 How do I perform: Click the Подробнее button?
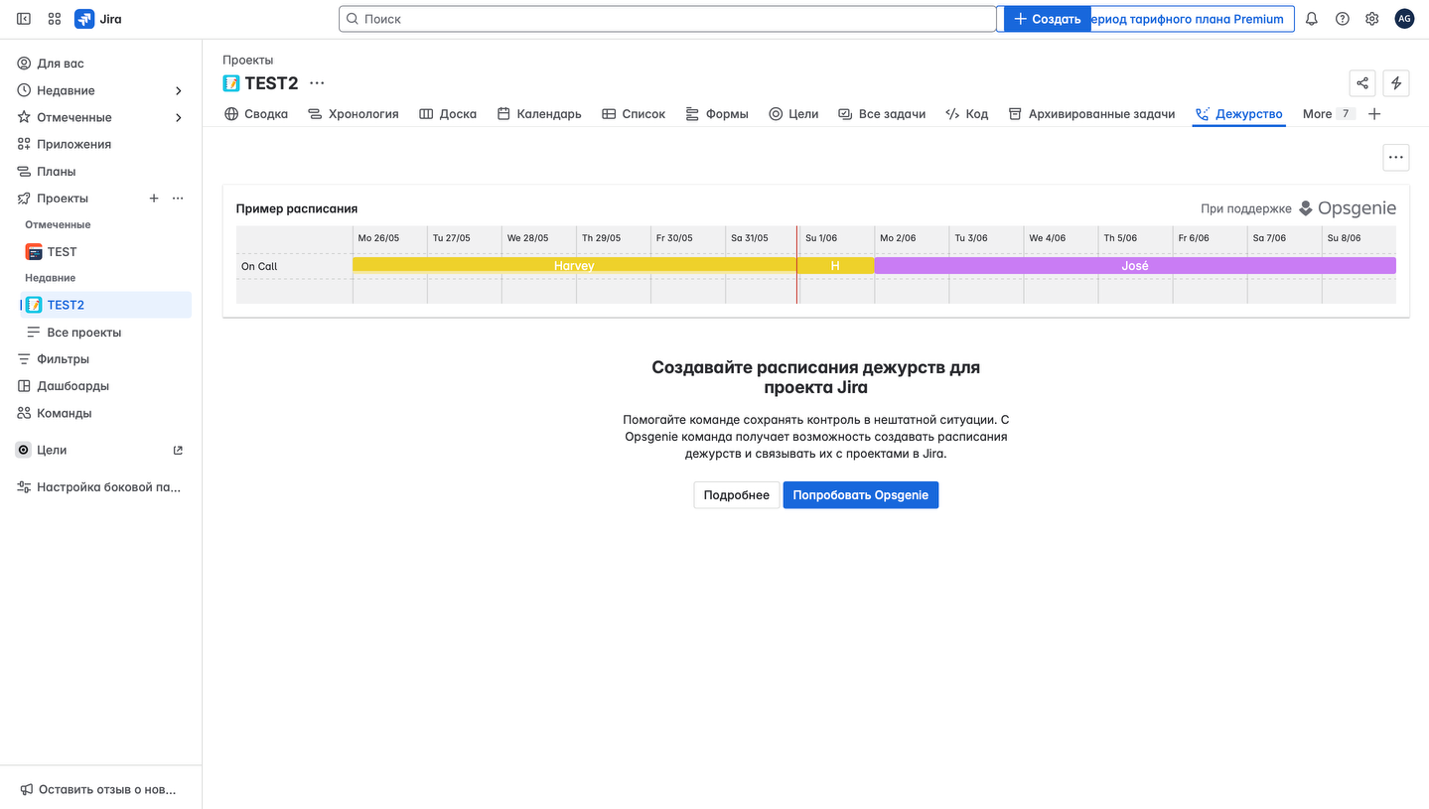coord(736,494)
